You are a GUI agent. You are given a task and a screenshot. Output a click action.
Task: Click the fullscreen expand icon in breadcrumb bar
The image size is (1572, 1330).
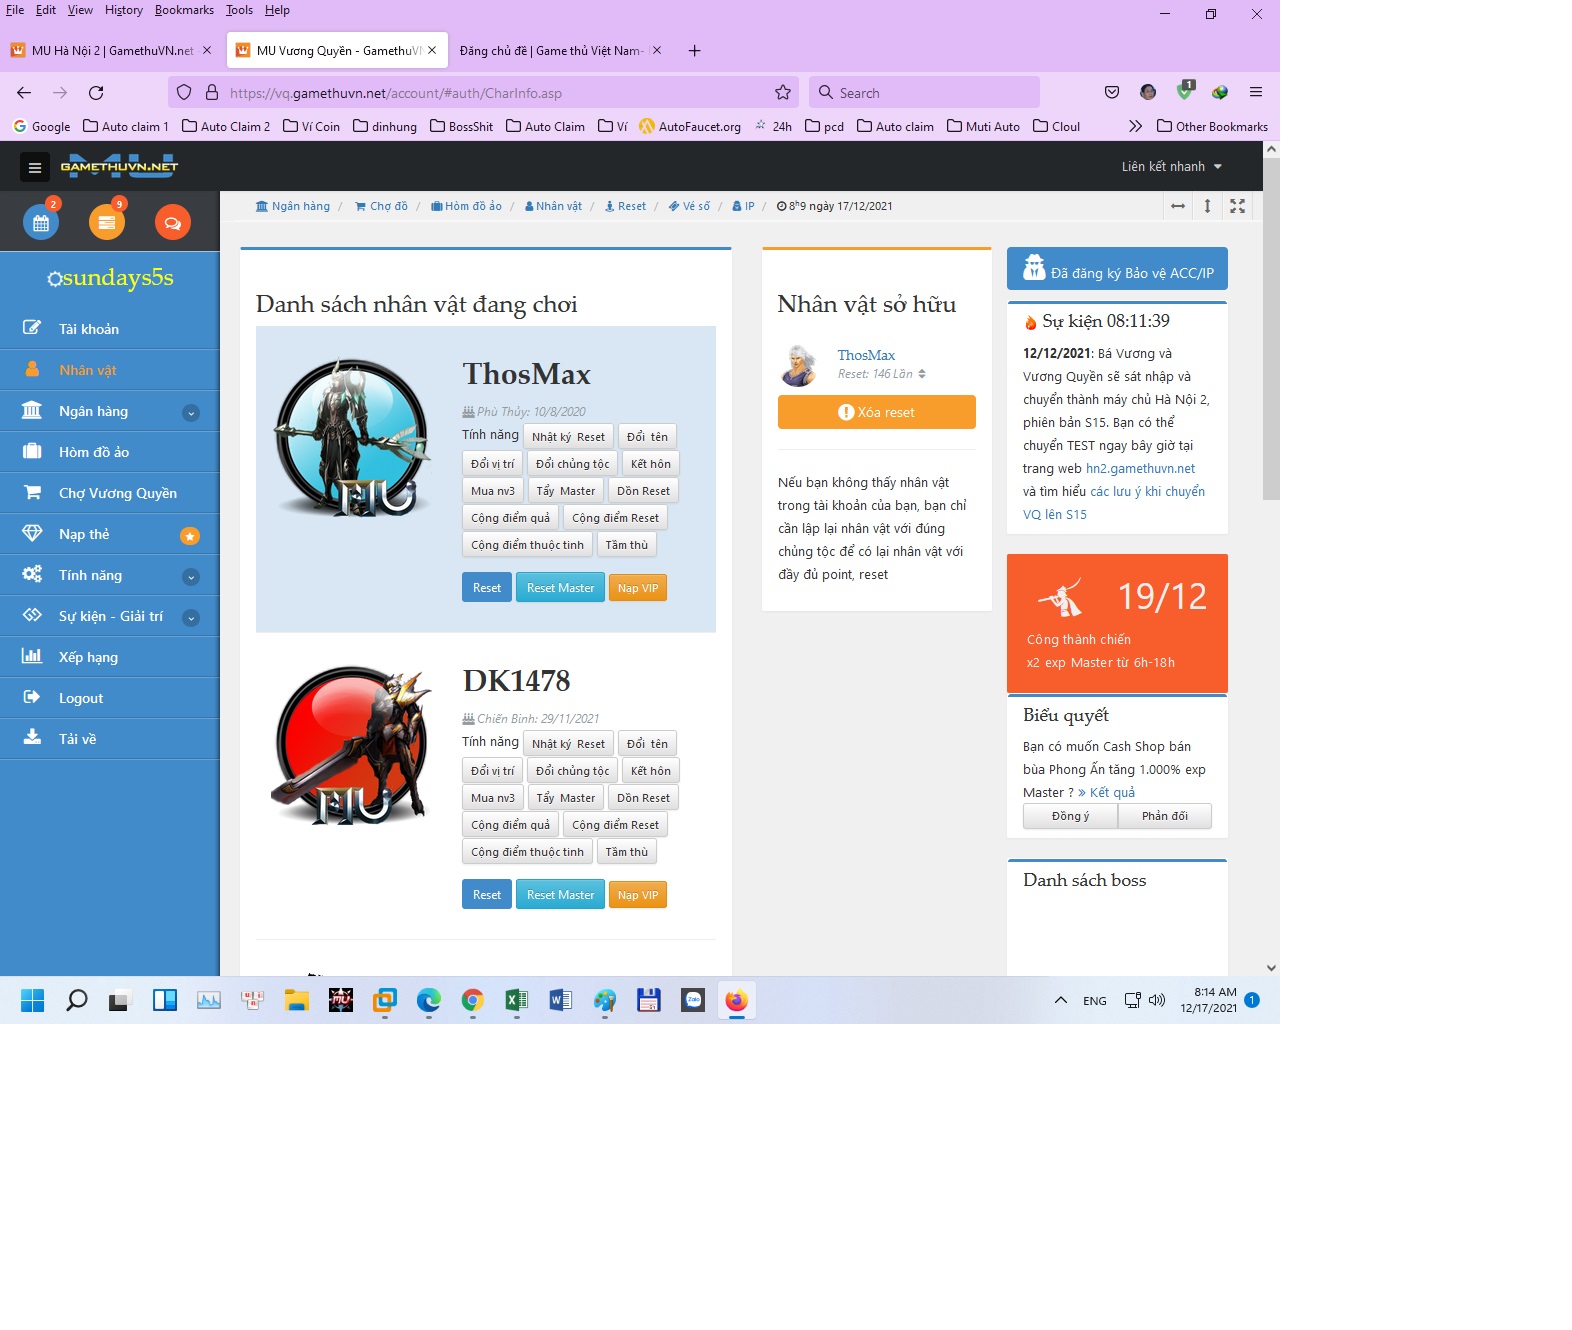click(x=1237, y=206)
